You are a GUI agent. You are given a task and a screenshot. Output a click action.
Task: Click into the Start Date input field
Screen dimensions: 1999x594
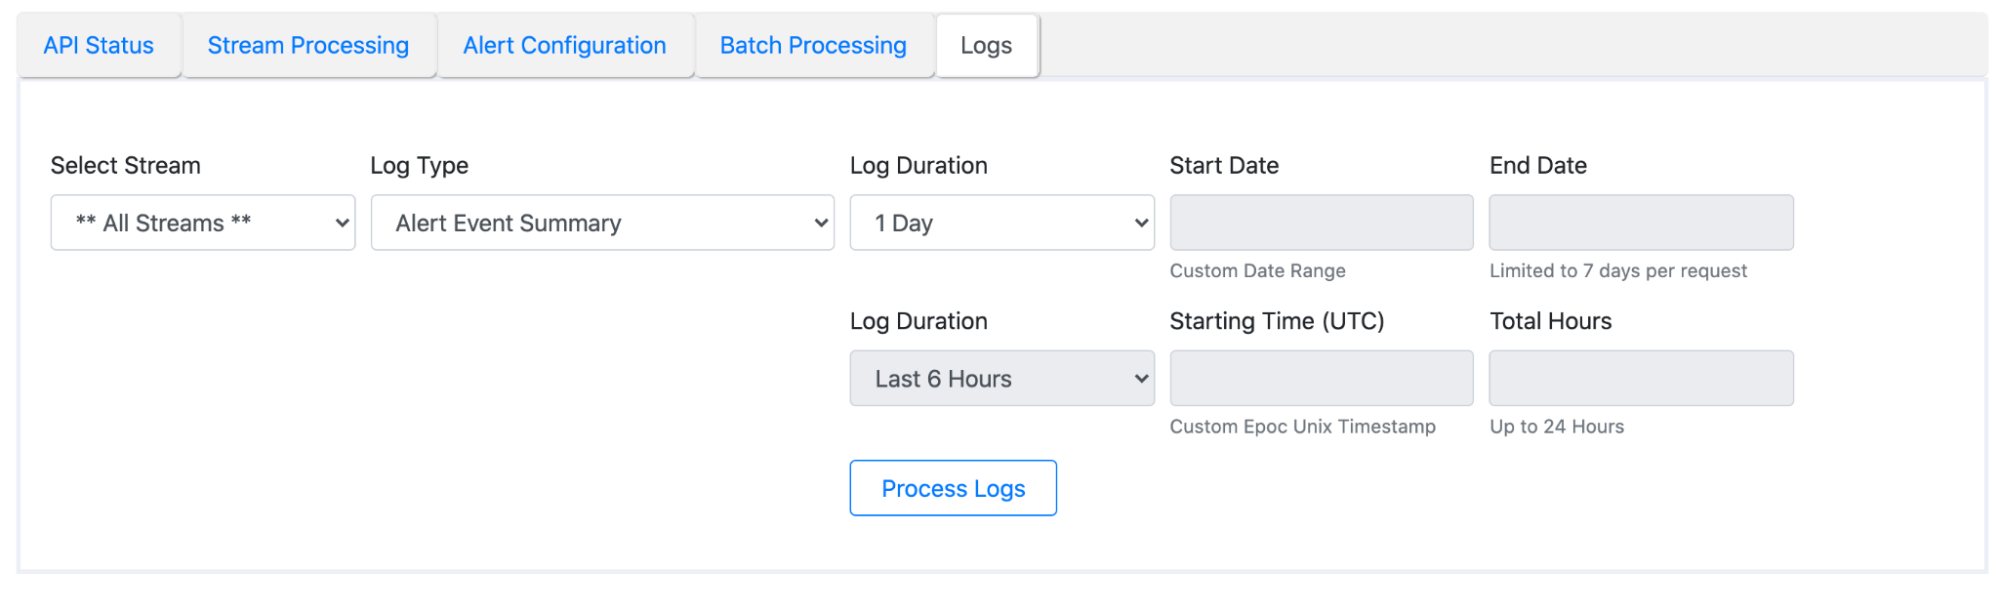tap(1321, 223)
